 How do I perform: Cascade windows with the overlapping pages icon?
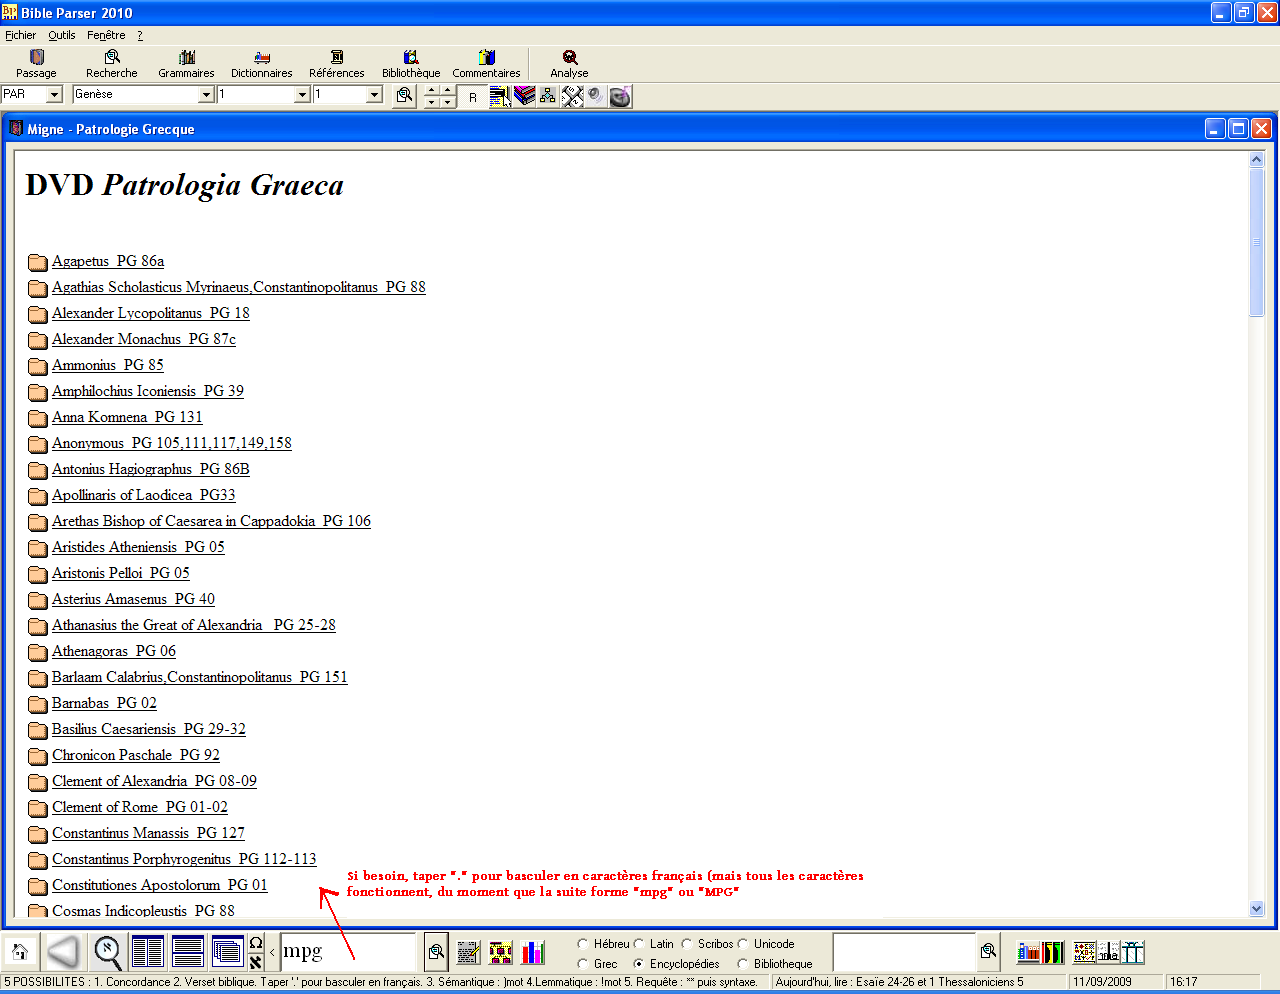[x=227, y=952]
